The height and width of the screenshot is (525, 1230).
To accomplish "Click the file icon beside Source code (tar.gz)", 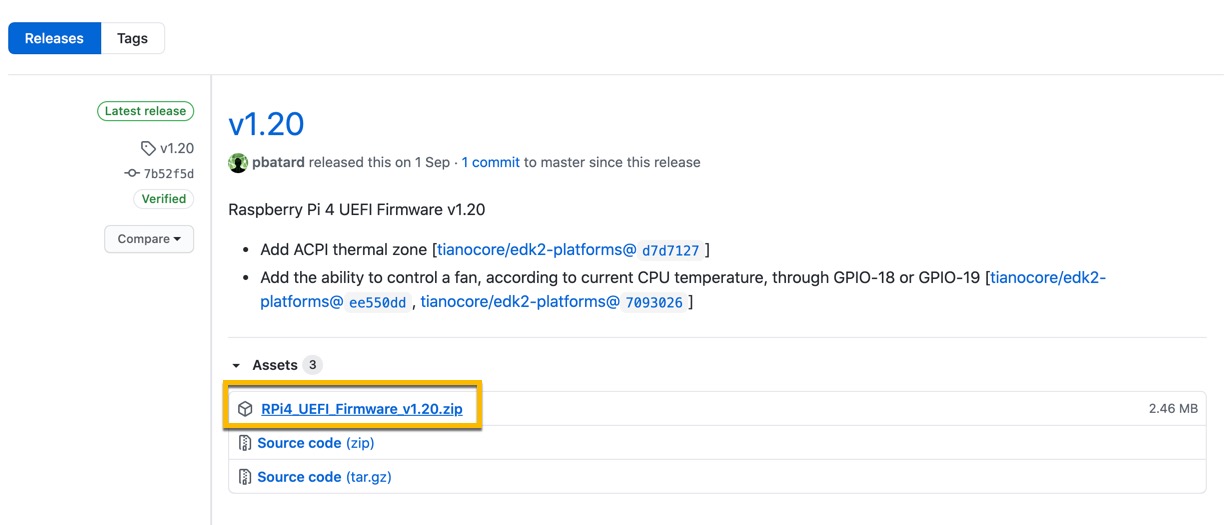I will [x=245, y=477].
